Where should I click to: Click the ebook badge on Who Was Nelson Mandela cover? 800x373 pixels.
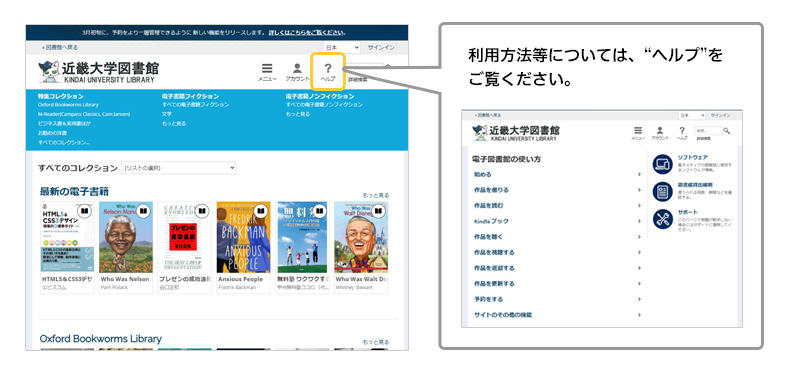143,211
